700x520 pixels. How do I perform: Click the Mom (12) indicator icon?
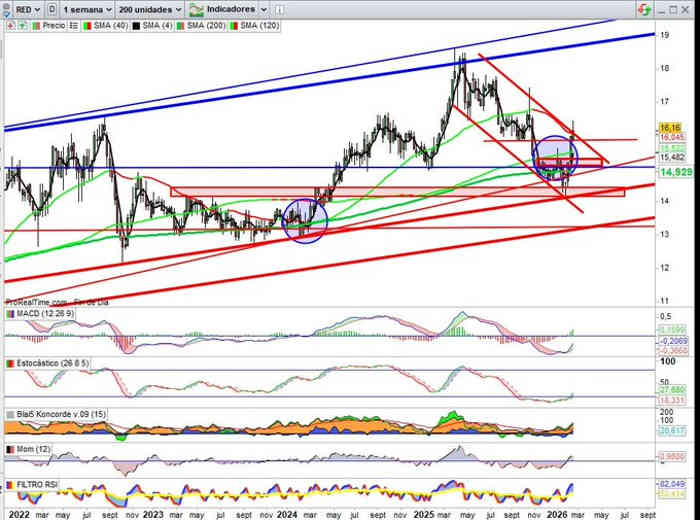click(x=10, y=448)
